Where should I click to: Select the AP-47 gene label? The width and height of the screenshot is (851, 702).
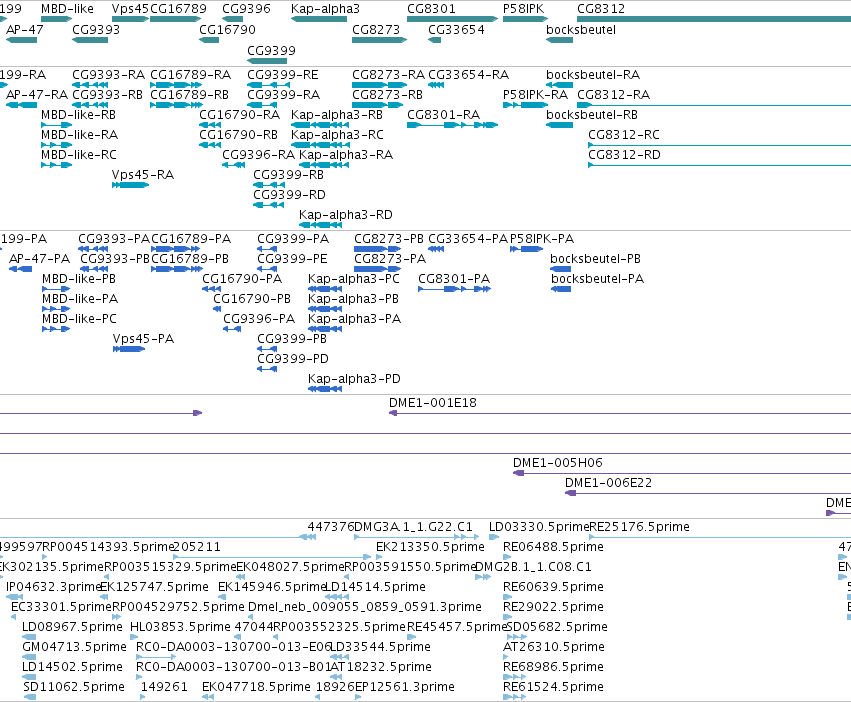(x=24, y=29)
